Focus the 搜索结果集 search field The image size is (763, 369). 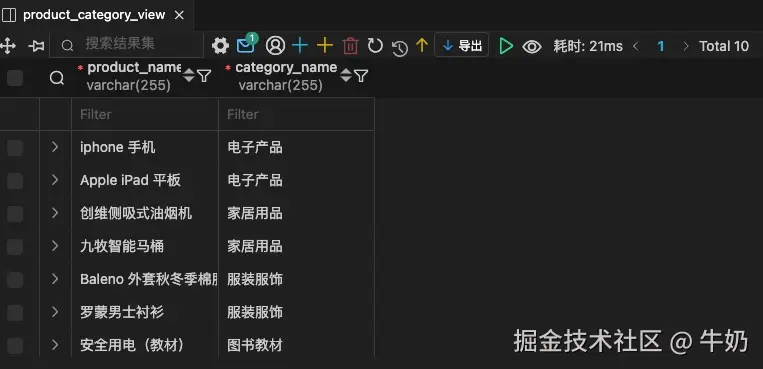(x=127, y=45)
